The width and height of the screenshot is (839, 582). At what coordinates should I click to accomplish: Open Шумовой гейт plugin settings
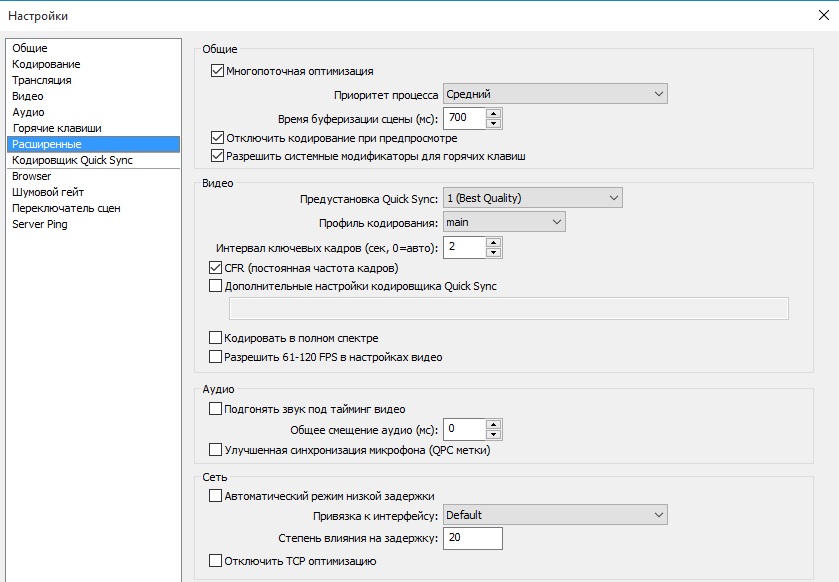click(x=48, y=192)
